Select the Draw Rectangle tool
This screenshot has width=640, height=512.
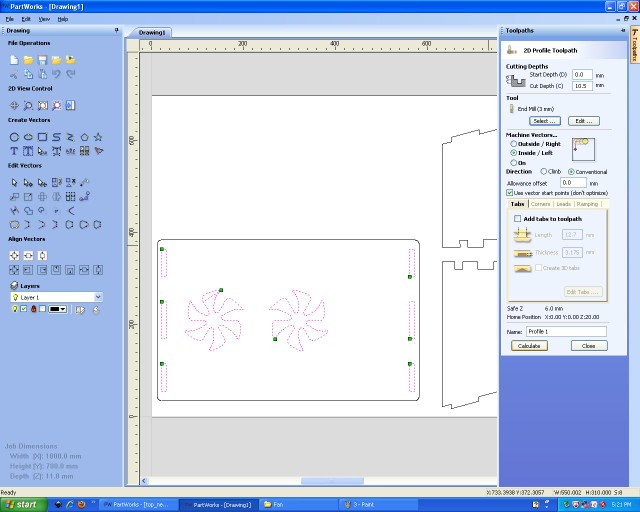tap(42, 137)
